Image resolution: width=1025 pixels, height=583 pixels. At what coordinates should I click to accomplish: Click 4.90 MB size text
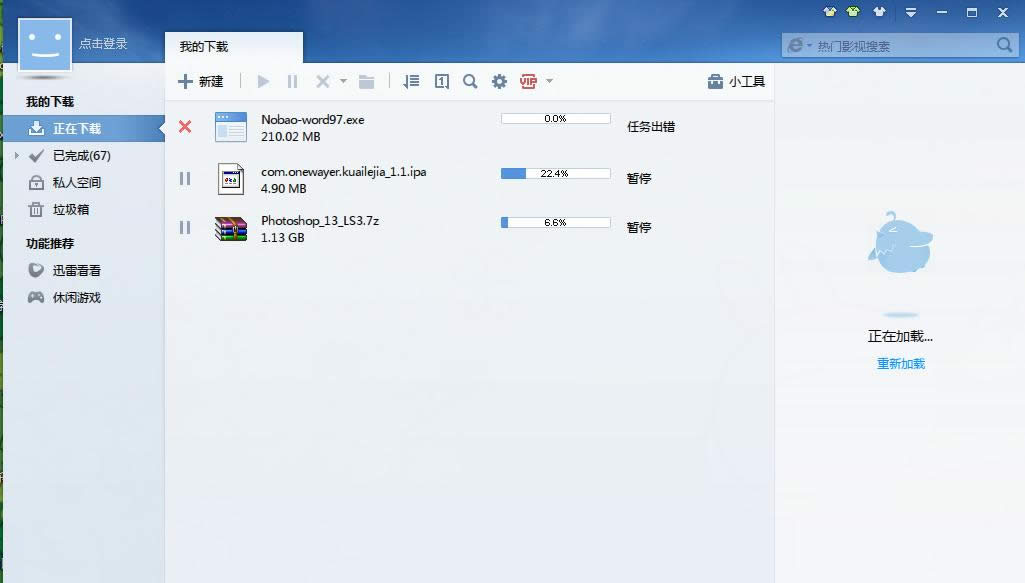click(284, 189)
